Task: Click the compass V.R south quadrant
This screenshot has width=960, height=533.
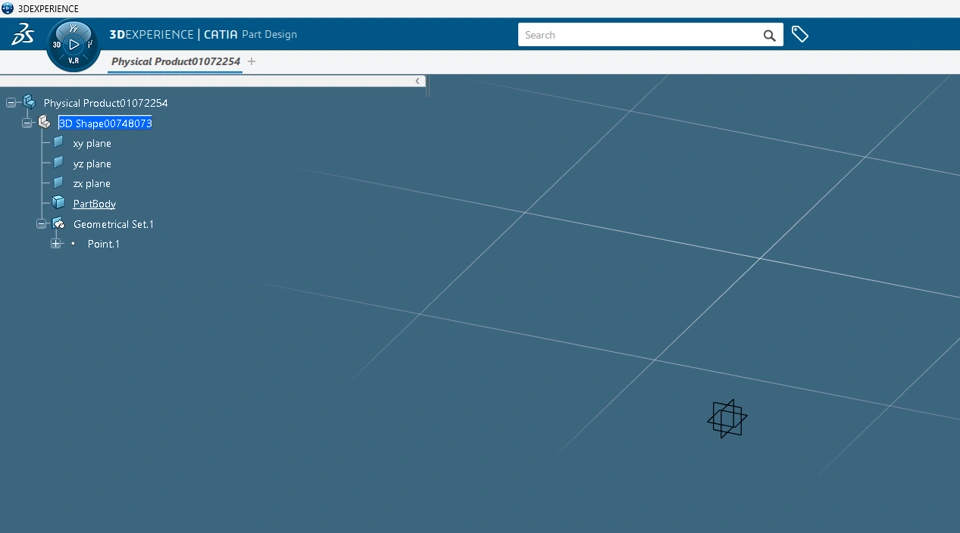Action: click(x=73, y=61)
